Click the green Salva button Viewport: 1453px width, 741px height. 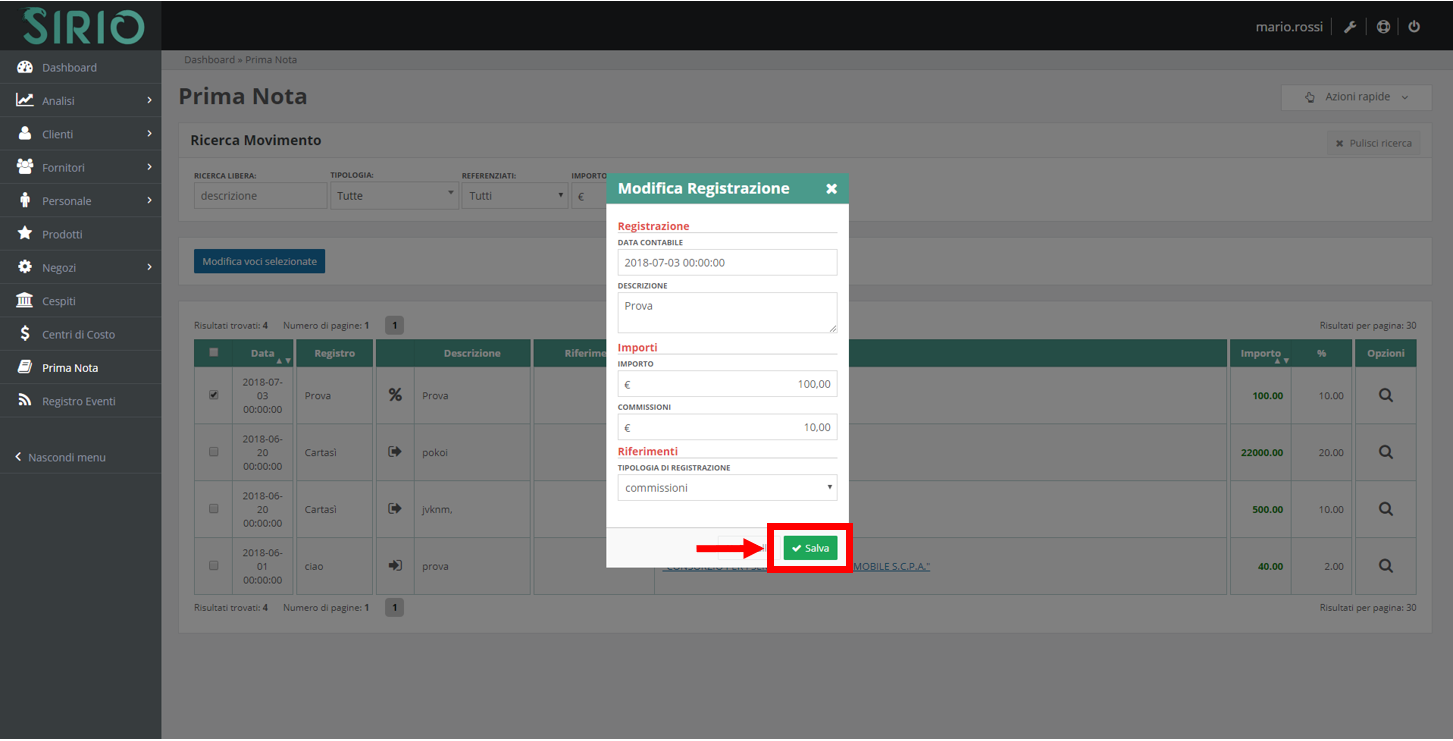(810, 549)
